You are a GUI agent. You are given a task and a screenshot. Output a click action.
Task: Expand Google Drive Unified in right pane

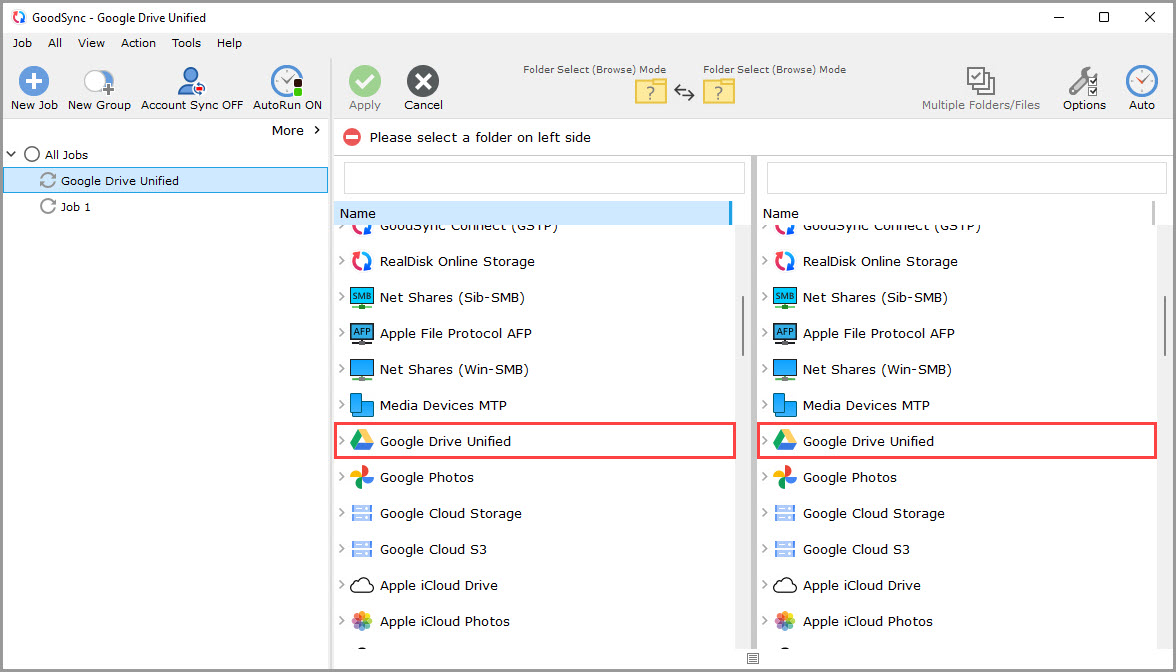[x=764, y=441]
